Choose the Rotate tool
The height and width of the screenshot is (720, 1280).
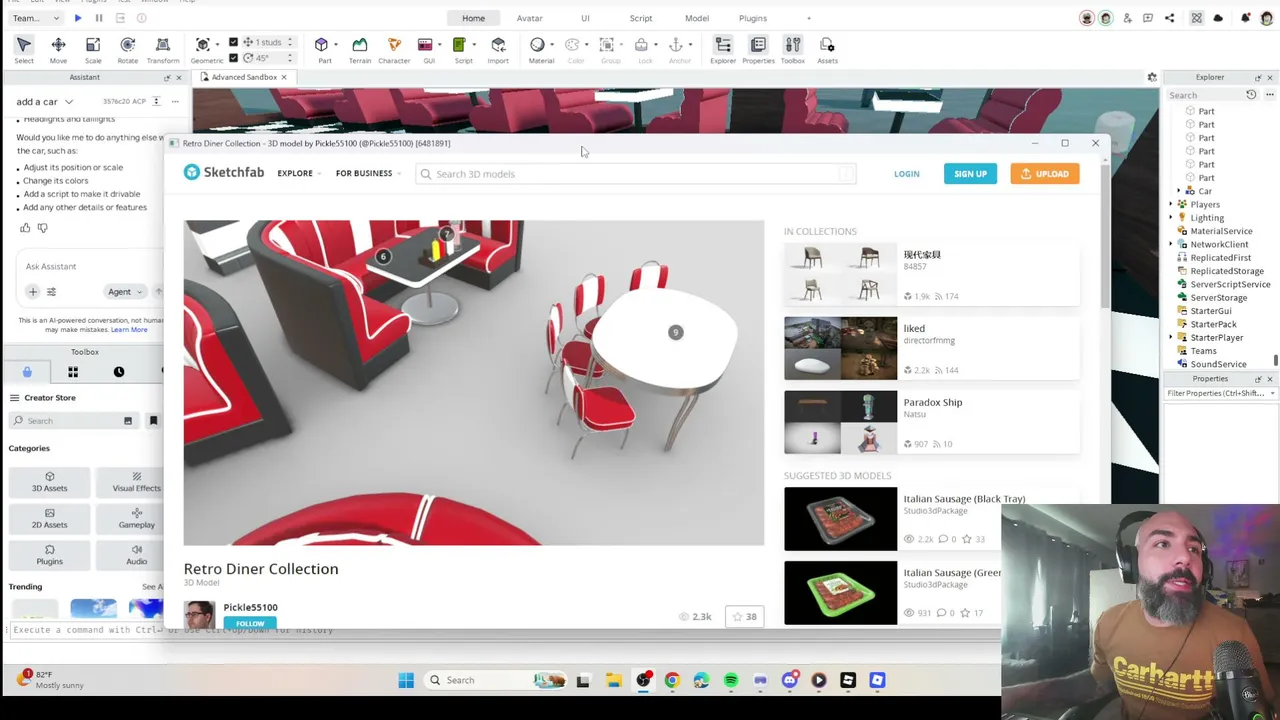point(127,49)
